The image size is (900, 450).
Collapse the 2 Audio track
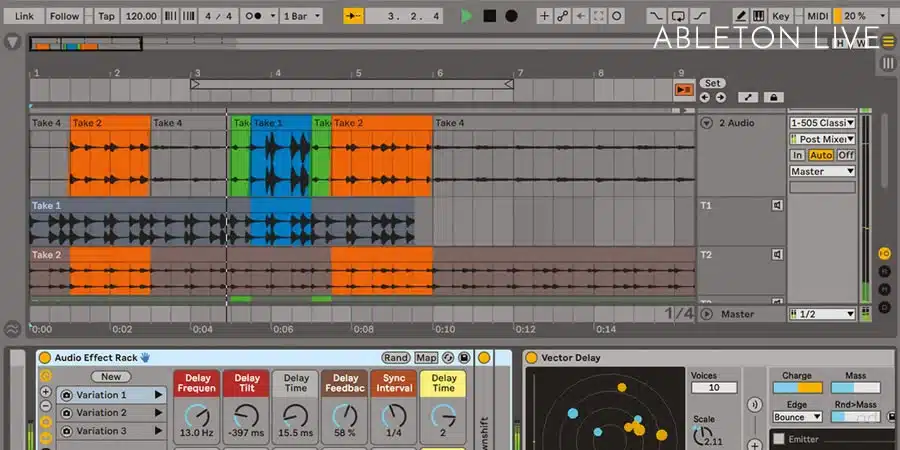click(x=706, y=123)
